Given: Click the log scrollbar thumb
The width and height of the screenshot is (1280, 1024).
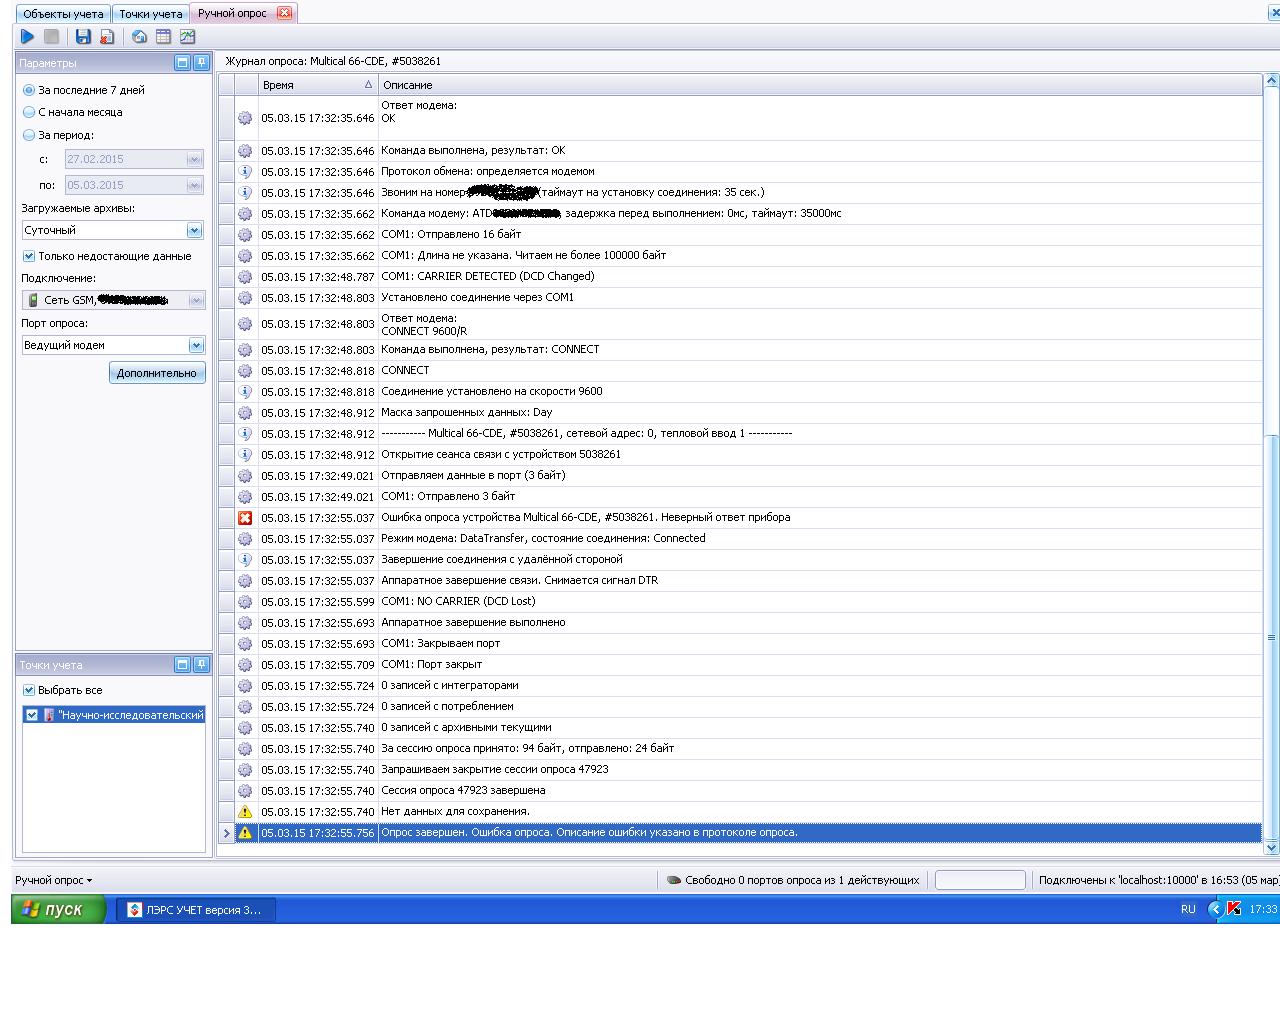Looking at the screenshot, I should pos(1272,637).
